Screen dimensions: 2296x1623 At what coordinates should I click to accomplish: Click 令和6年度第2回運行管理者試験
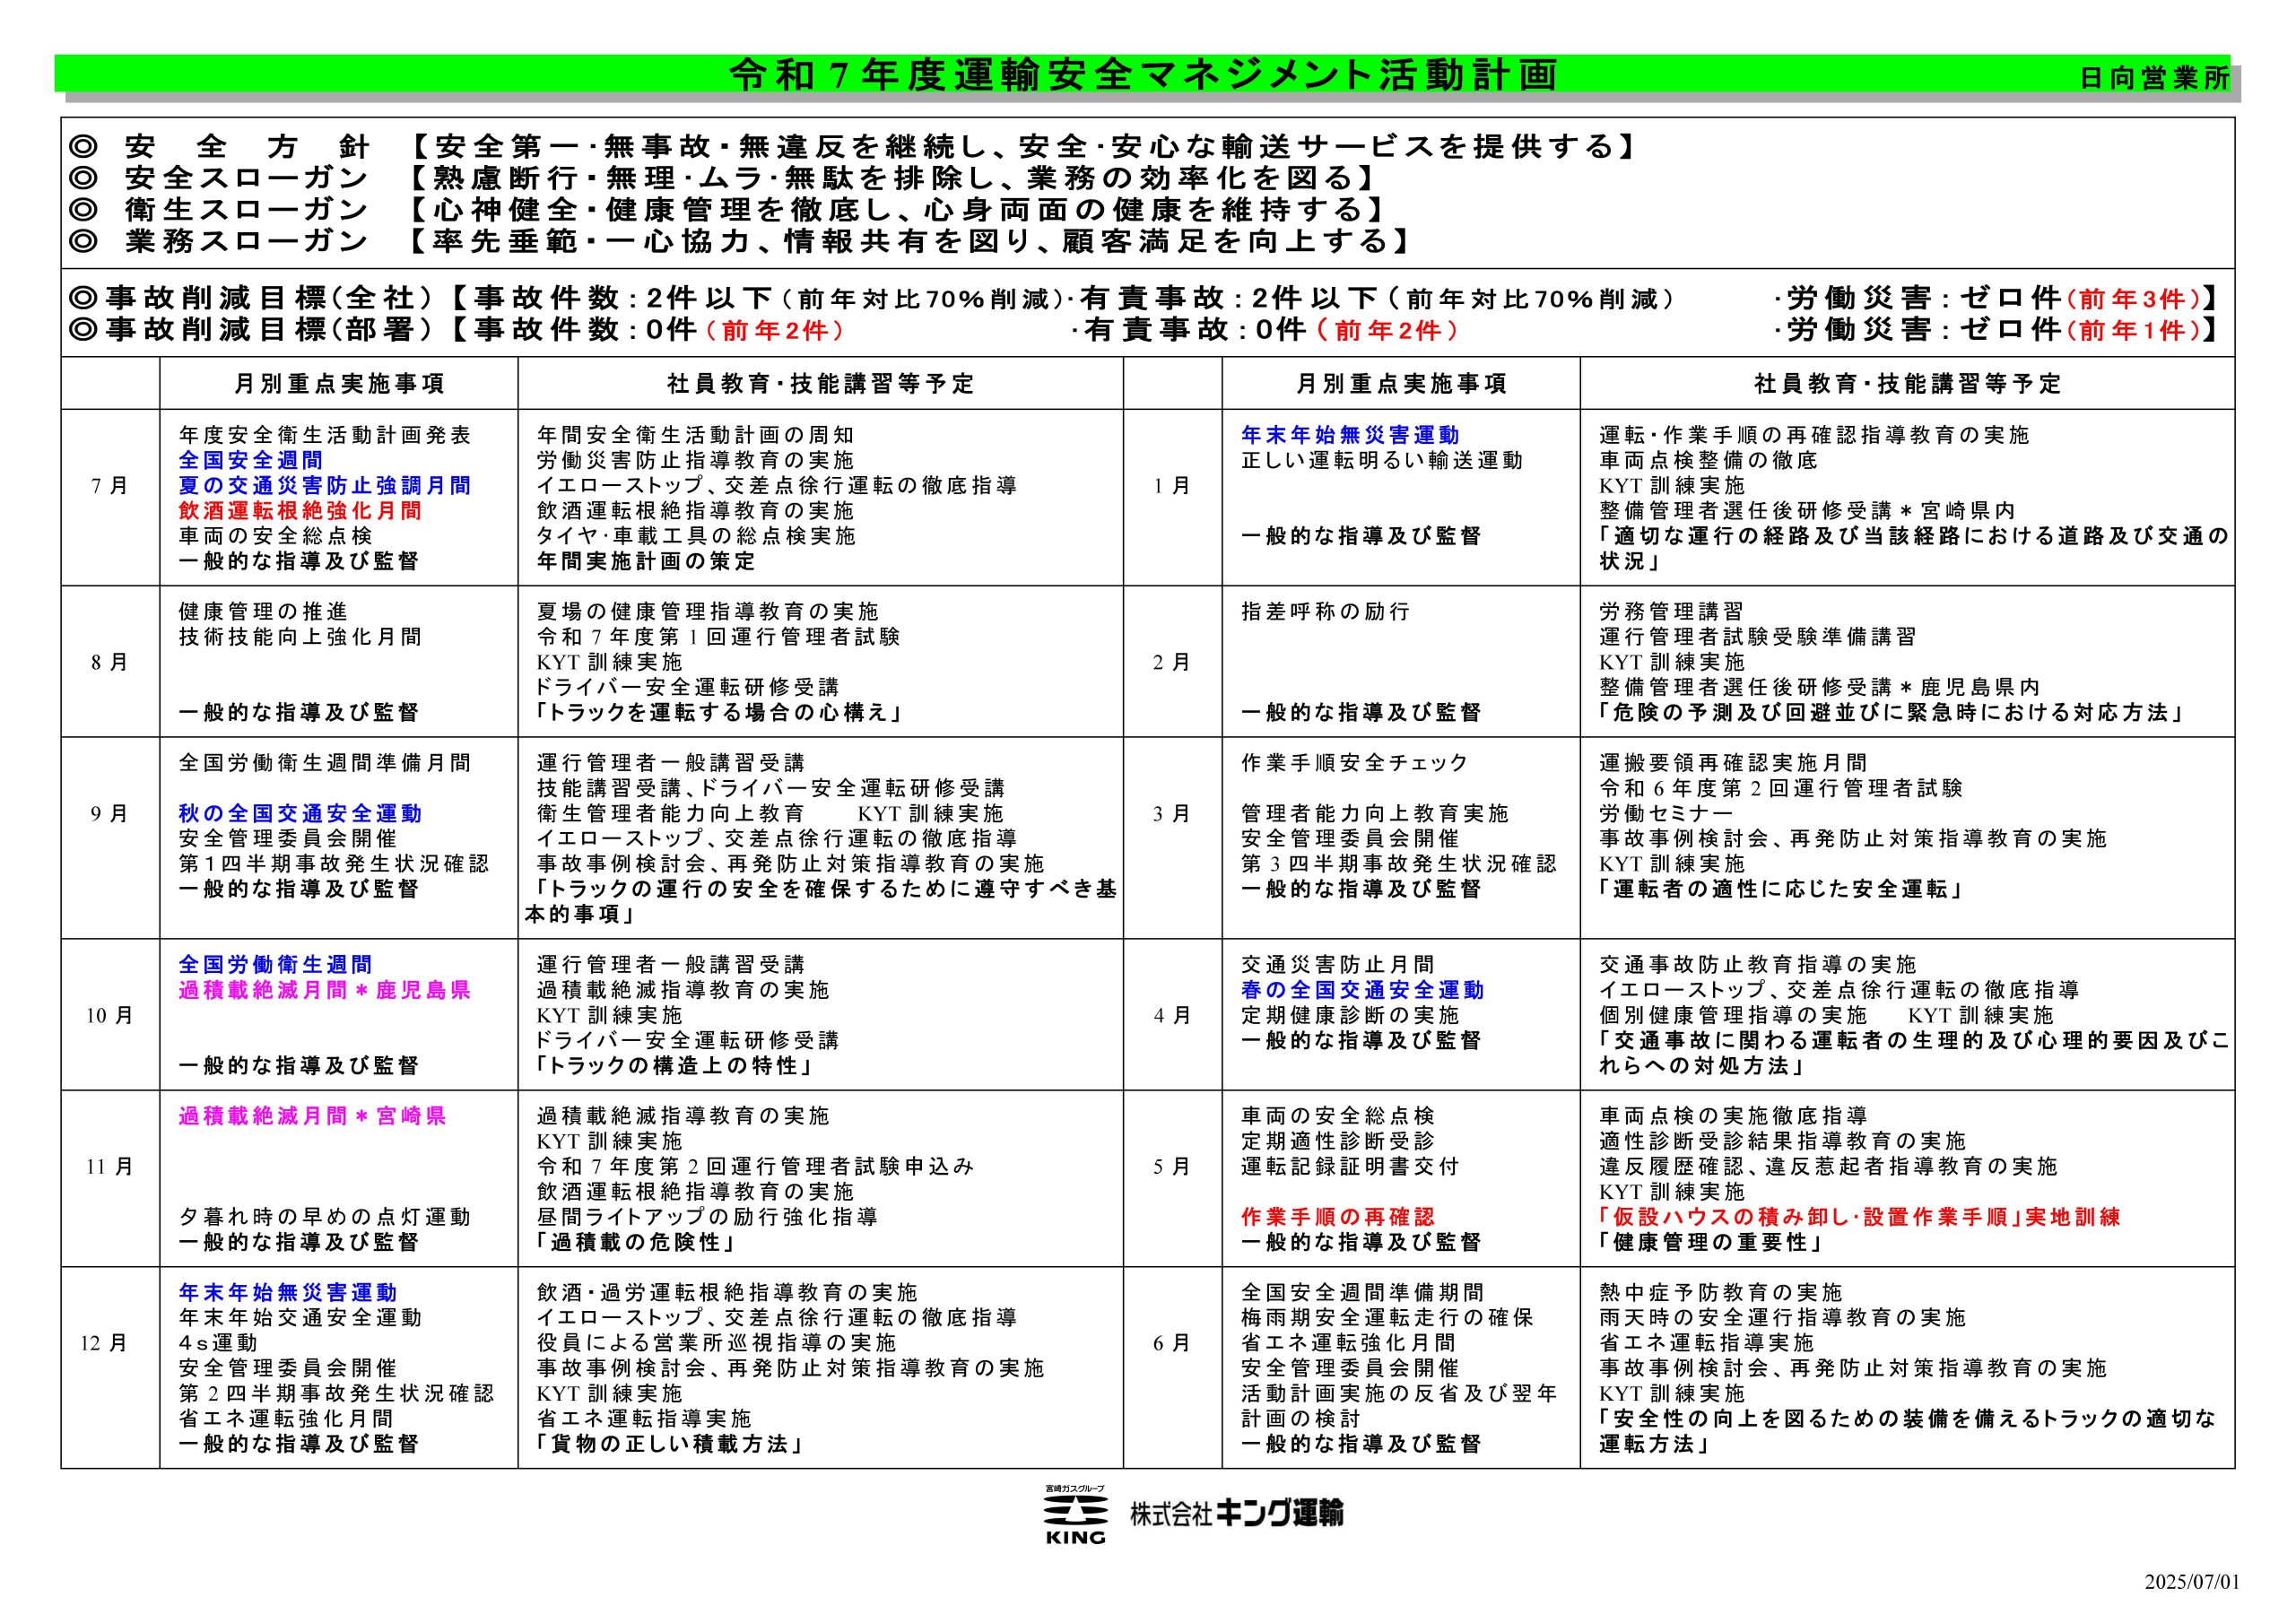[x=1781, y=788]
